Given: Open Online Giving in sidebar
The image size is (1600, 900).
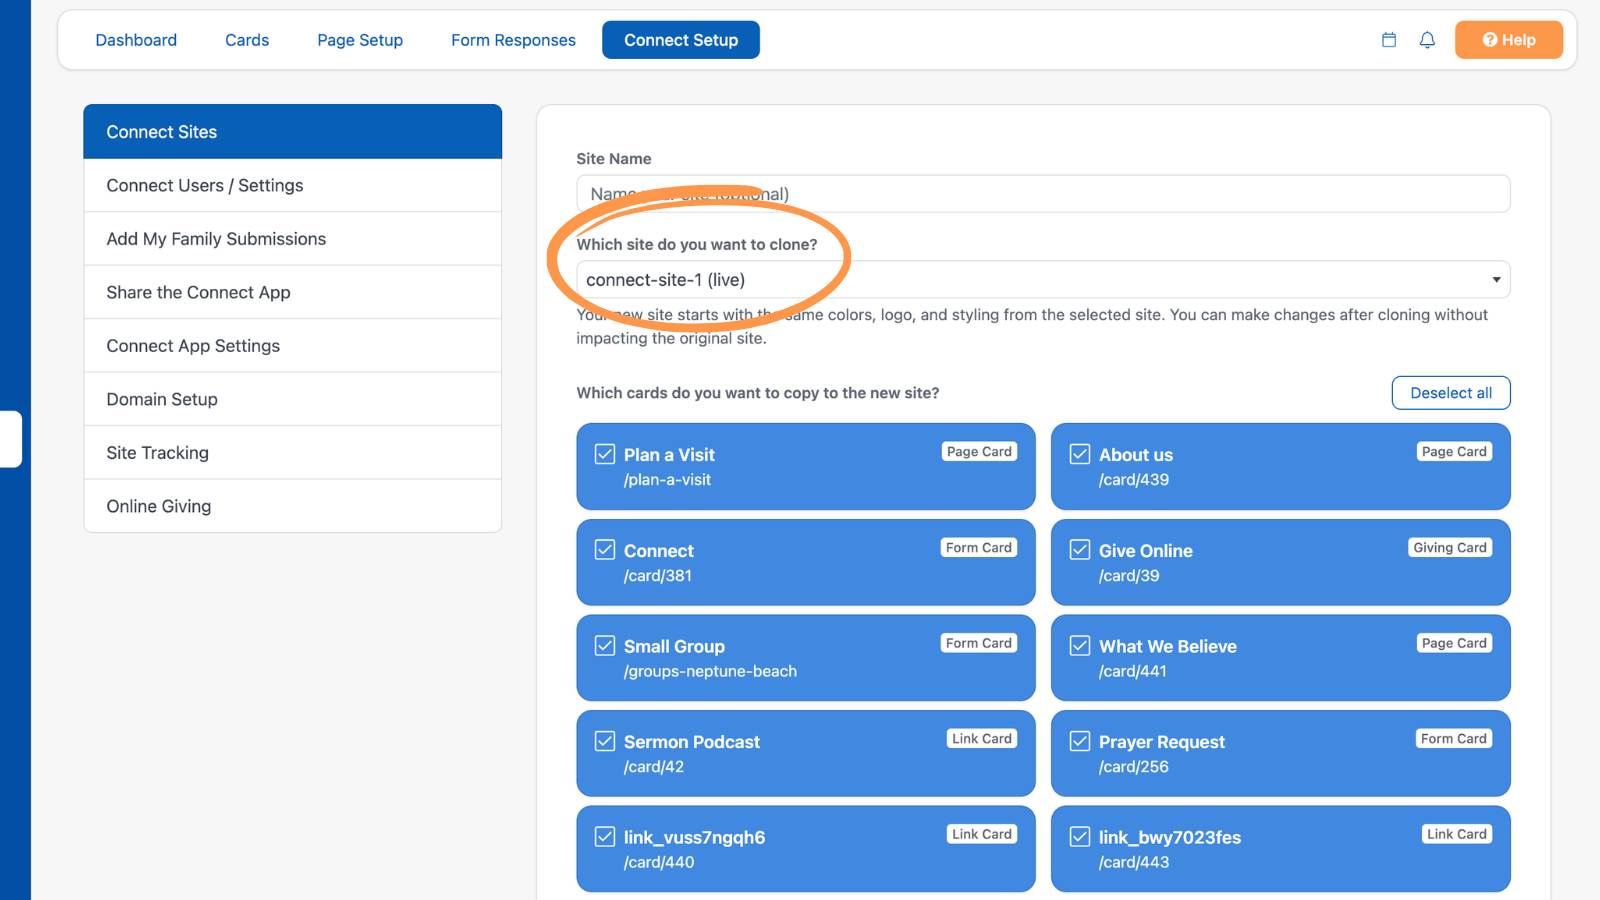Looking at the screenshot, I should click(x=293, y=506).
